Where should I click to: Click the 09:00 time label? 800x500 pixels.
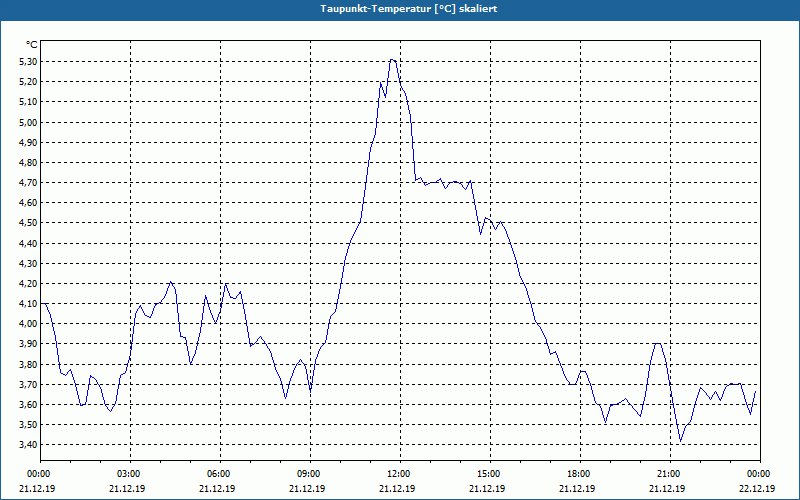coord(310,474)
